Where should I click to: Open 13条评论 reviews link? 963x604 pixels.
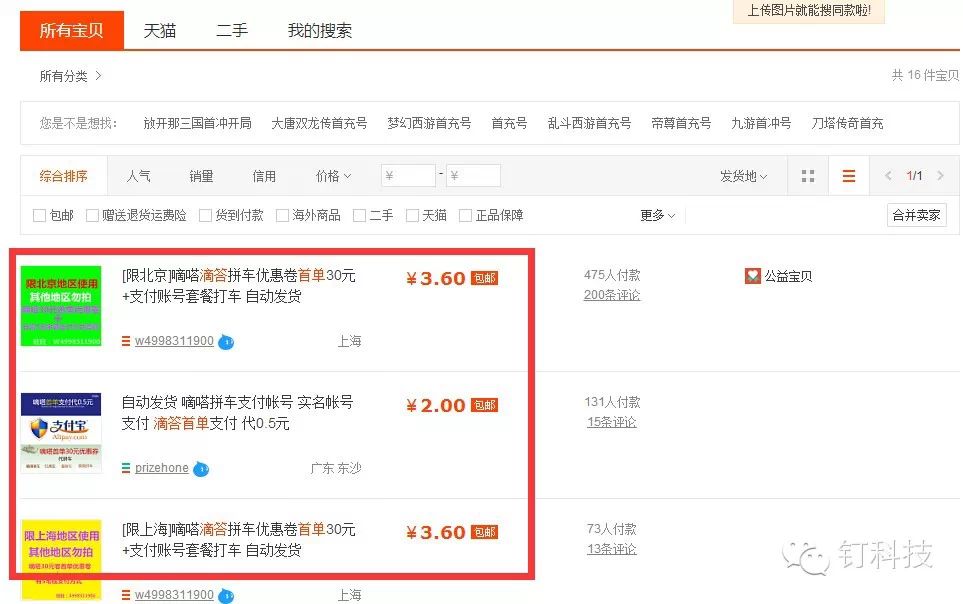[612, 549]
